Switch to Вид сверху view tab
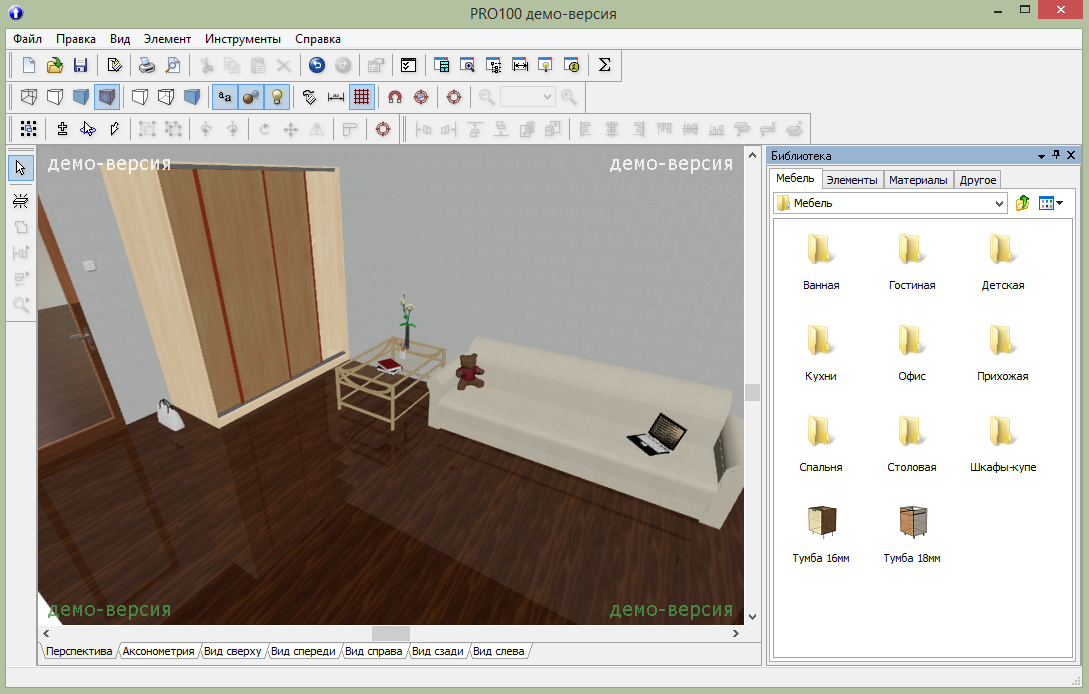 tap(232, 651)
